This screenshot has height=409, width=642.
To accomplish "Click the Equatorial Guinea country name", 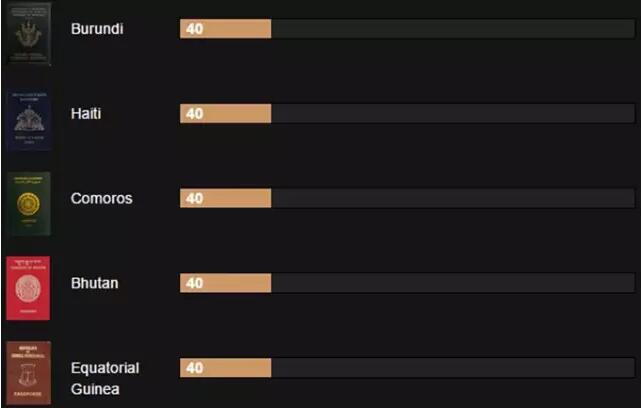I will 104,378.
